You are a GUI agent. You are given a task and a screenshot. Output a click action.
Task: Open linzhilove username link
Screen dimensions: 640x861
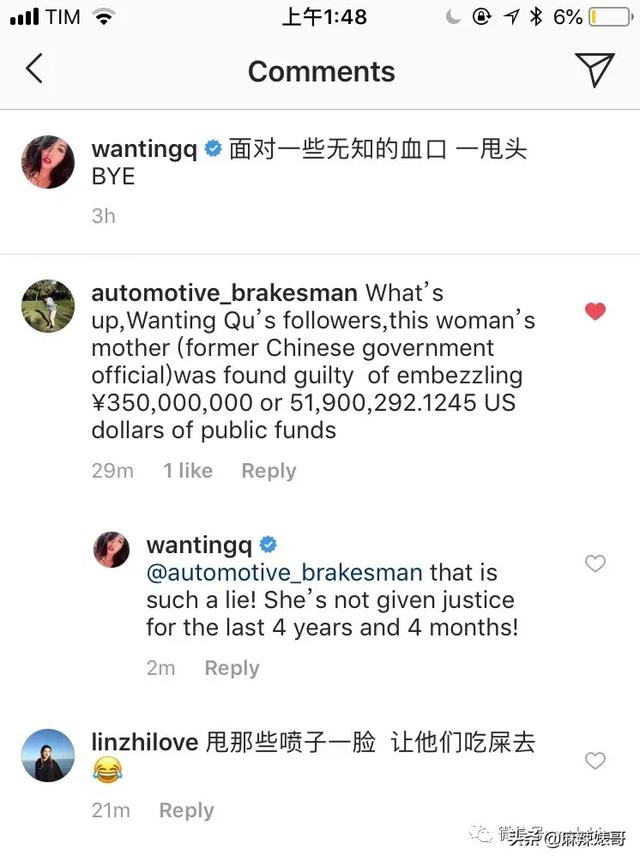click(145, 742)
